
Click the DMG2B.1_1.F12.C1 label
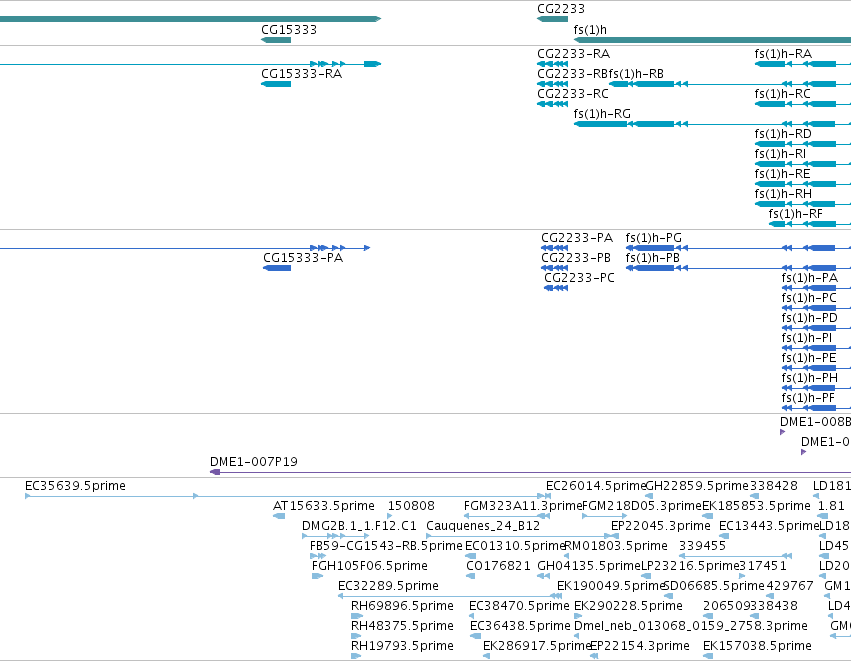(x=359, y=526)
